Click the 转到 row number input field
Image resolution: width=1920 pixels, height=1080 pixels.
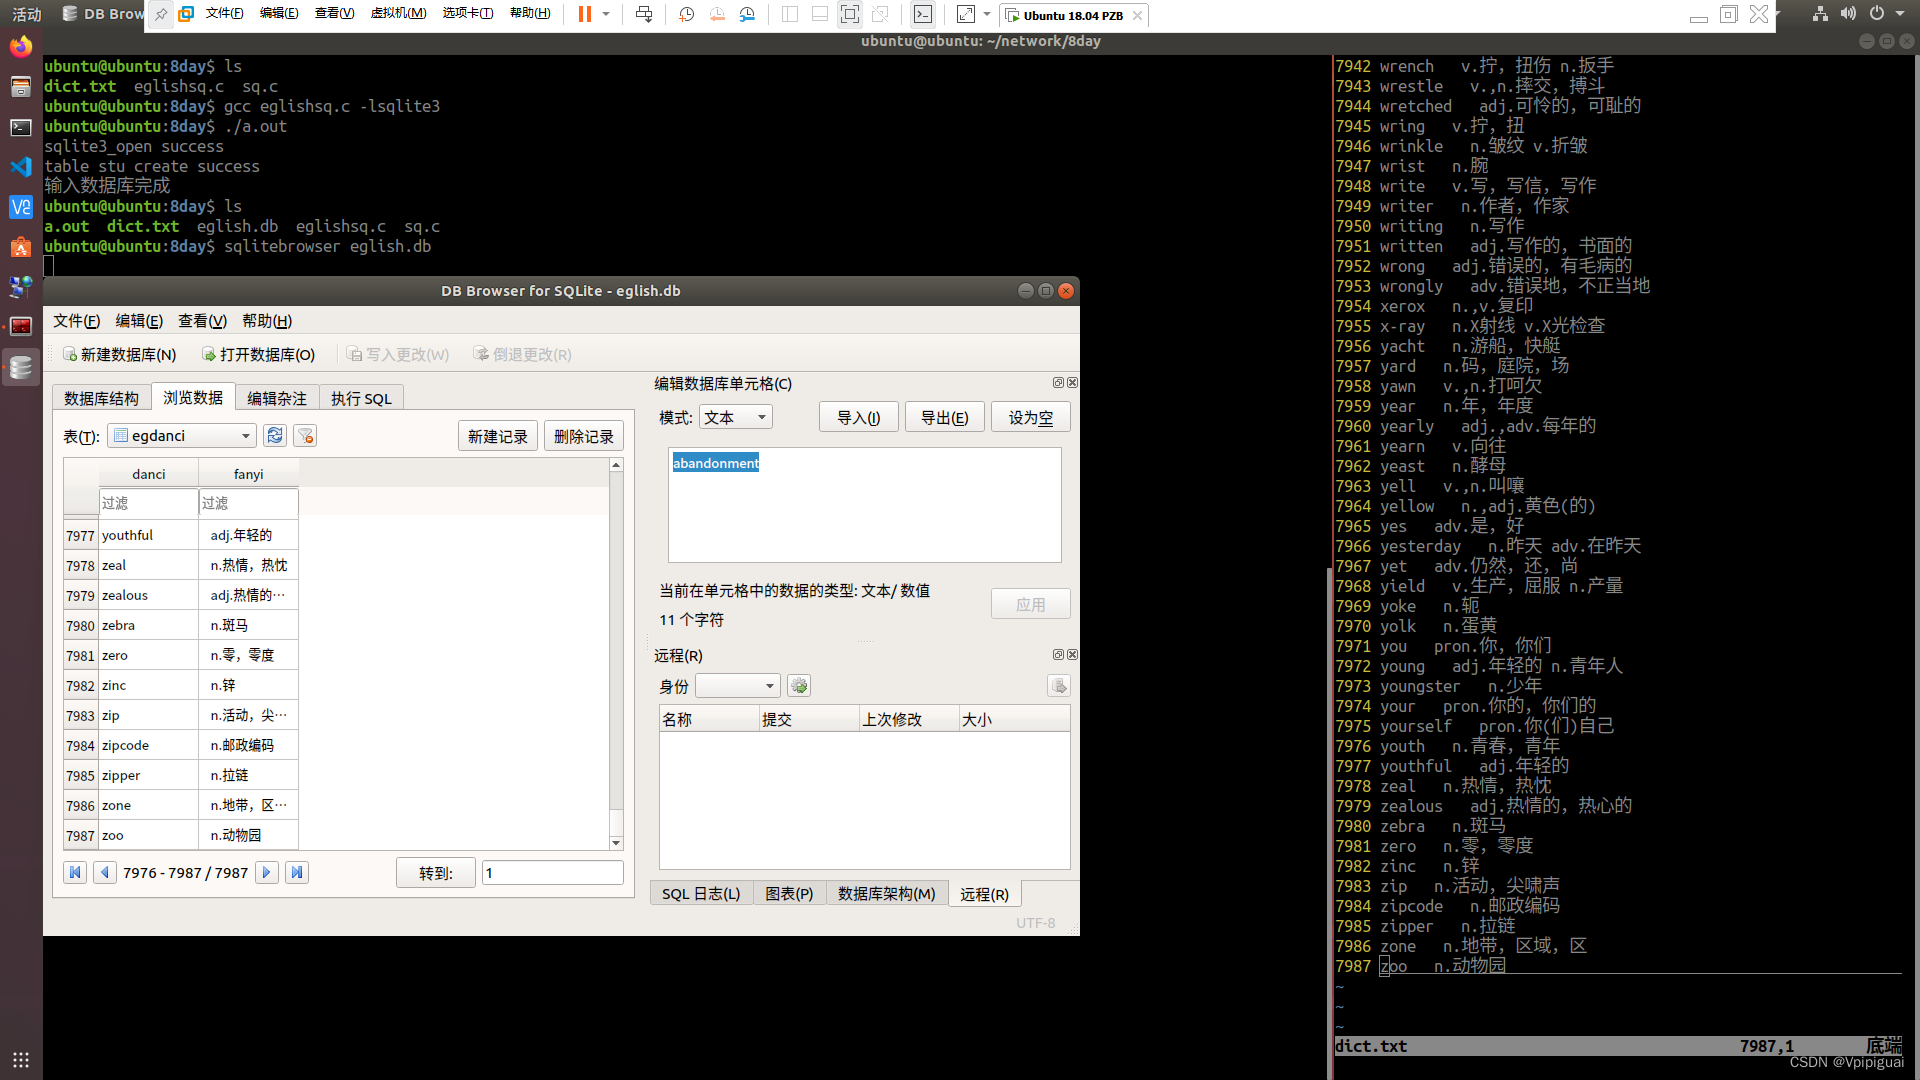pos(552,873)
